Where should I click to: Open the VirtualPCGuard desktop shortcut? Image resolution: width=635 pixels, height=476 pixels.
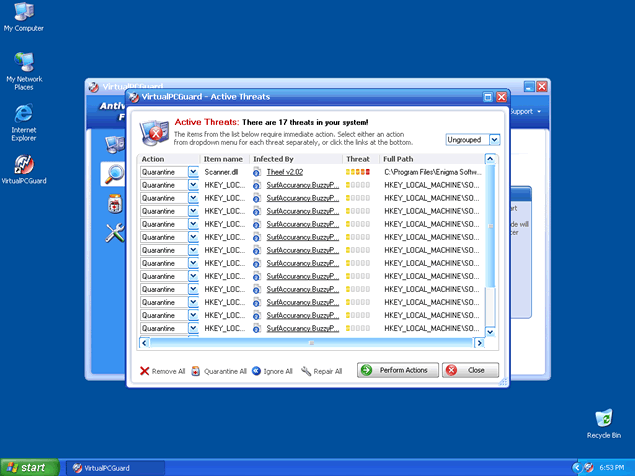tap(23, 166)
